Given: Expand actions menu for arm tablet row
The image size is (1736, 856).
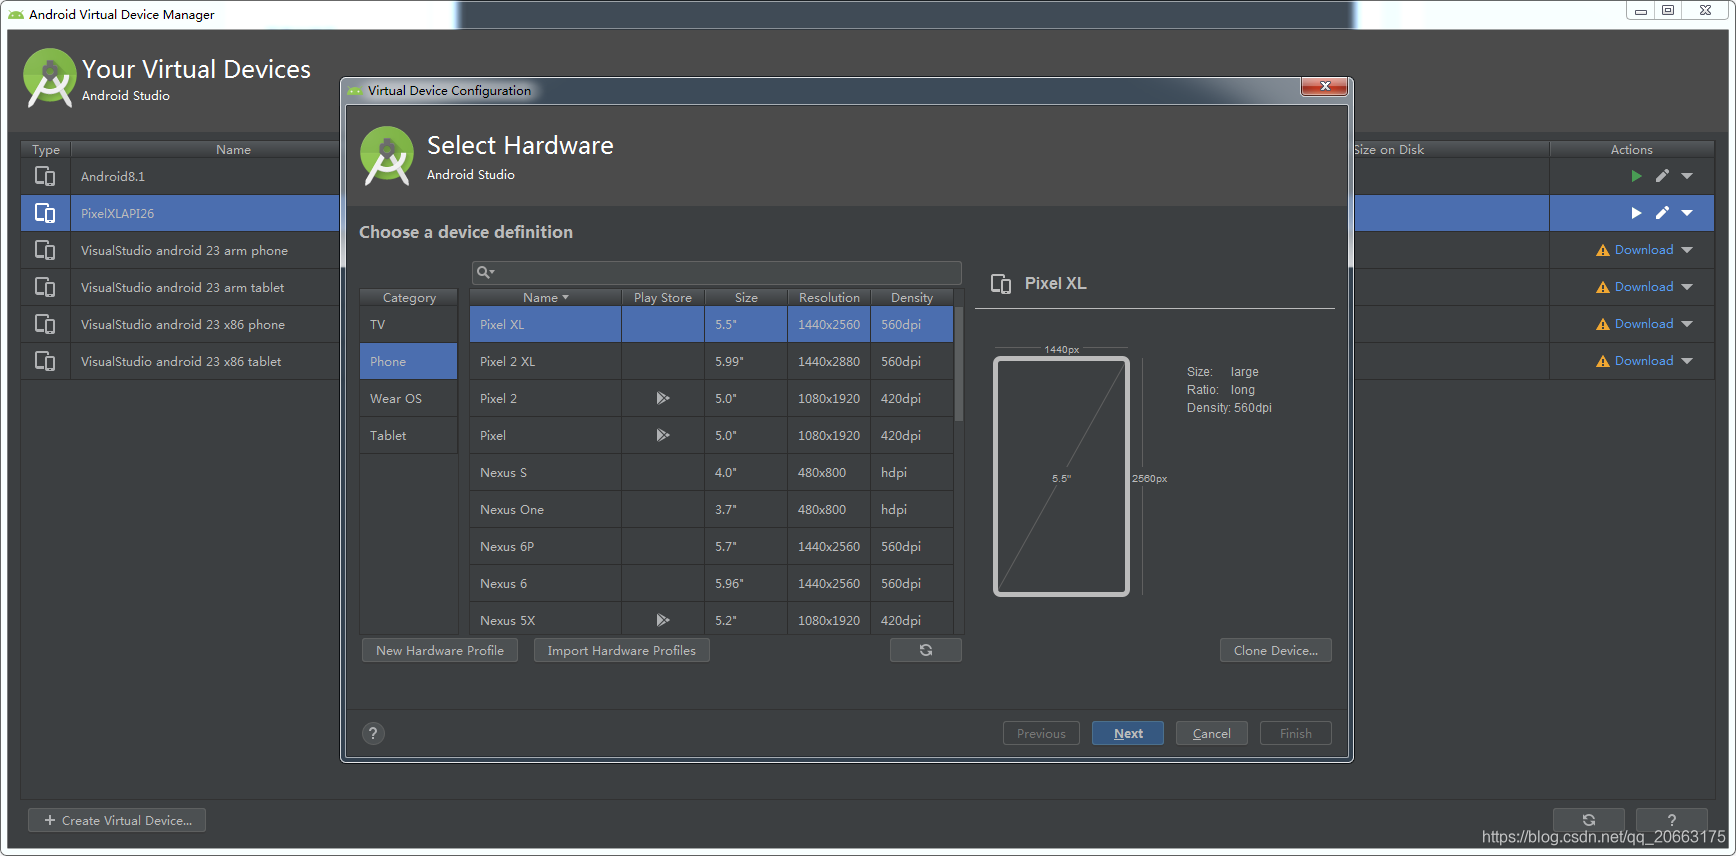Looking at the screenshot, I should [1687, 287].
